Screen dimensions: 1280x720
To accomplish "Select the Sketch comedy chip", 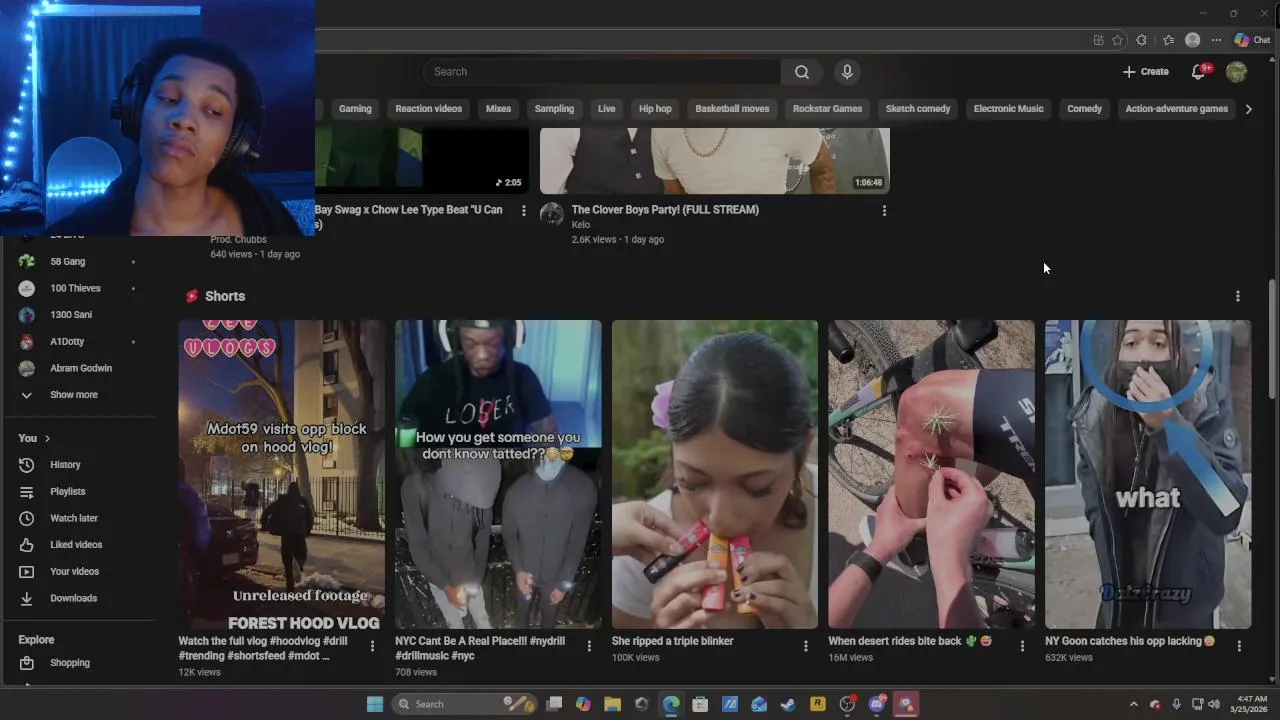I will [x=918, y=109].
